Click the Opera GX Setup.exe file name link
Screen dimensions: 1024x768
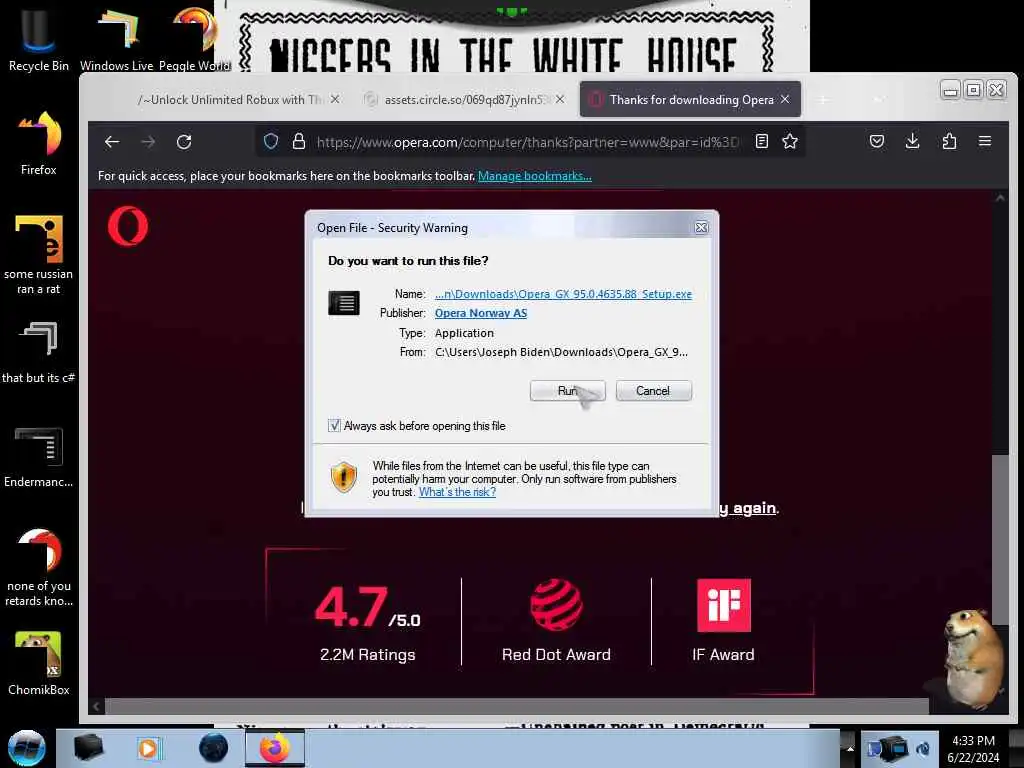pos(563,294)
